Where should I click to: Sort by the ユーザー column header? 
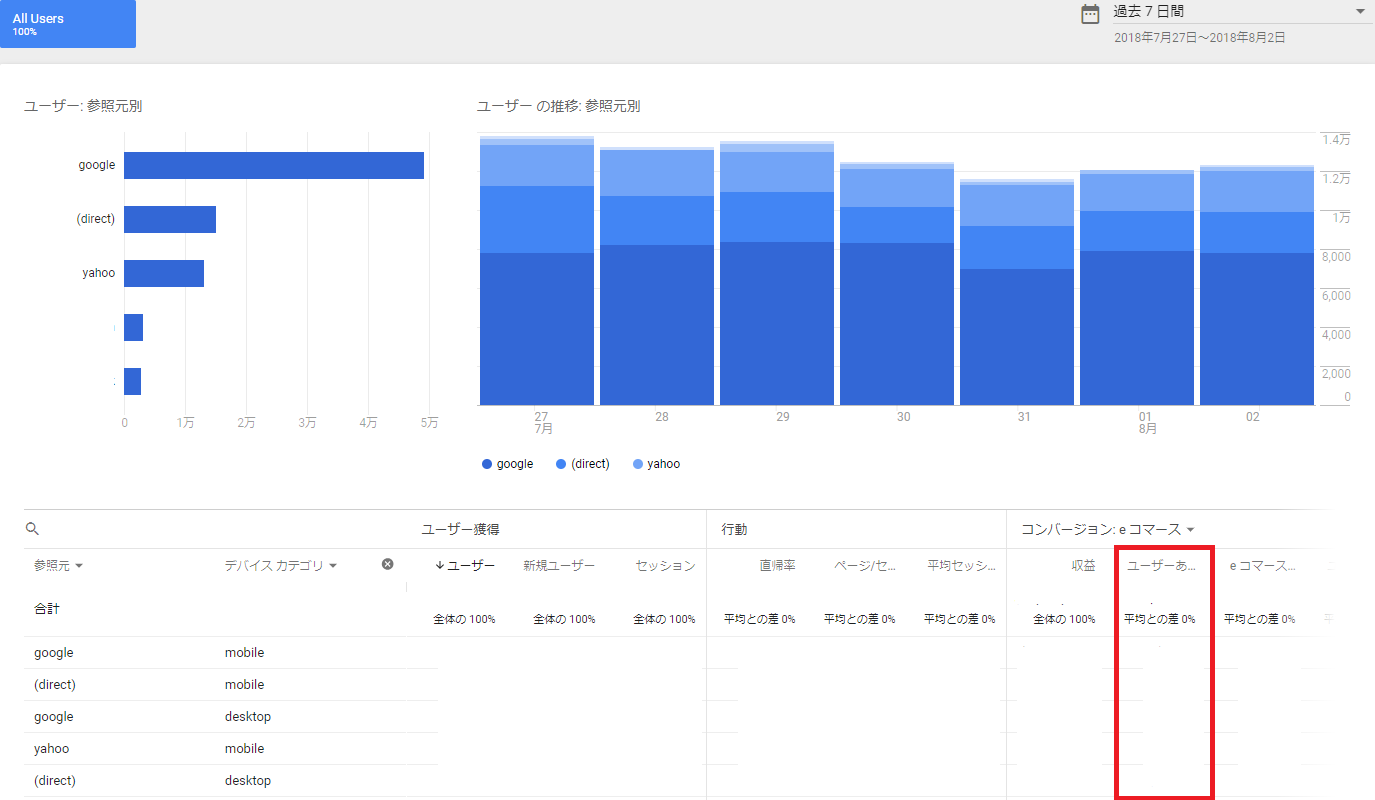[x=465, y=566]
